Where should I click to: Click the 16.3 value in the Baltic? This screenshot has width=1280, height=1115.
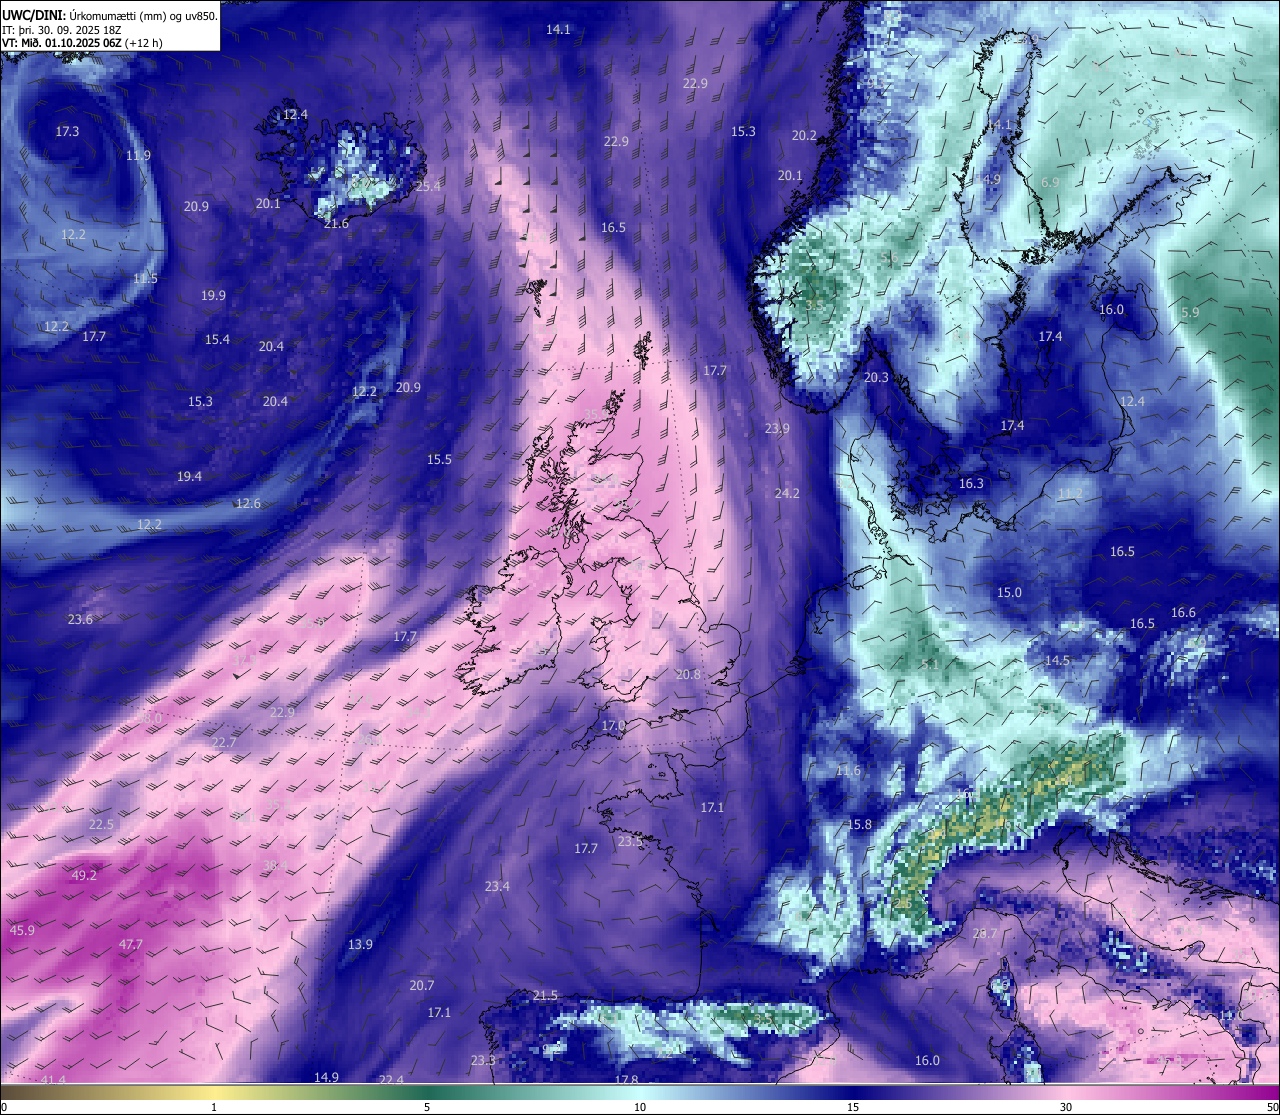tap(971, 483)
